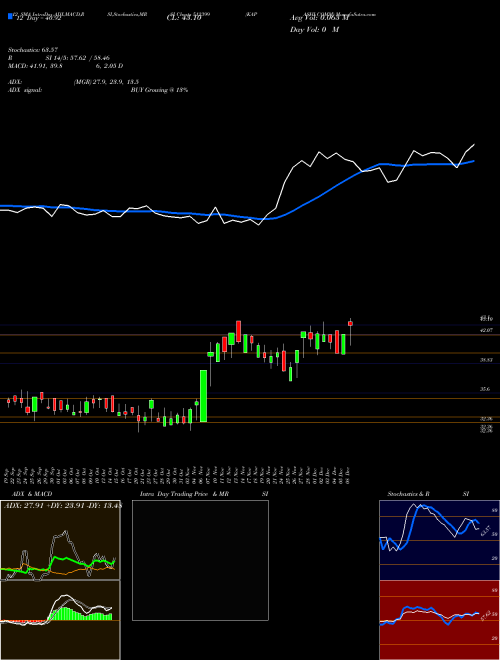Click the 'SI 14/3: 57.62 / 58.46' reading
This screenshot has height=660, width=500.
(x=77, y=58)
